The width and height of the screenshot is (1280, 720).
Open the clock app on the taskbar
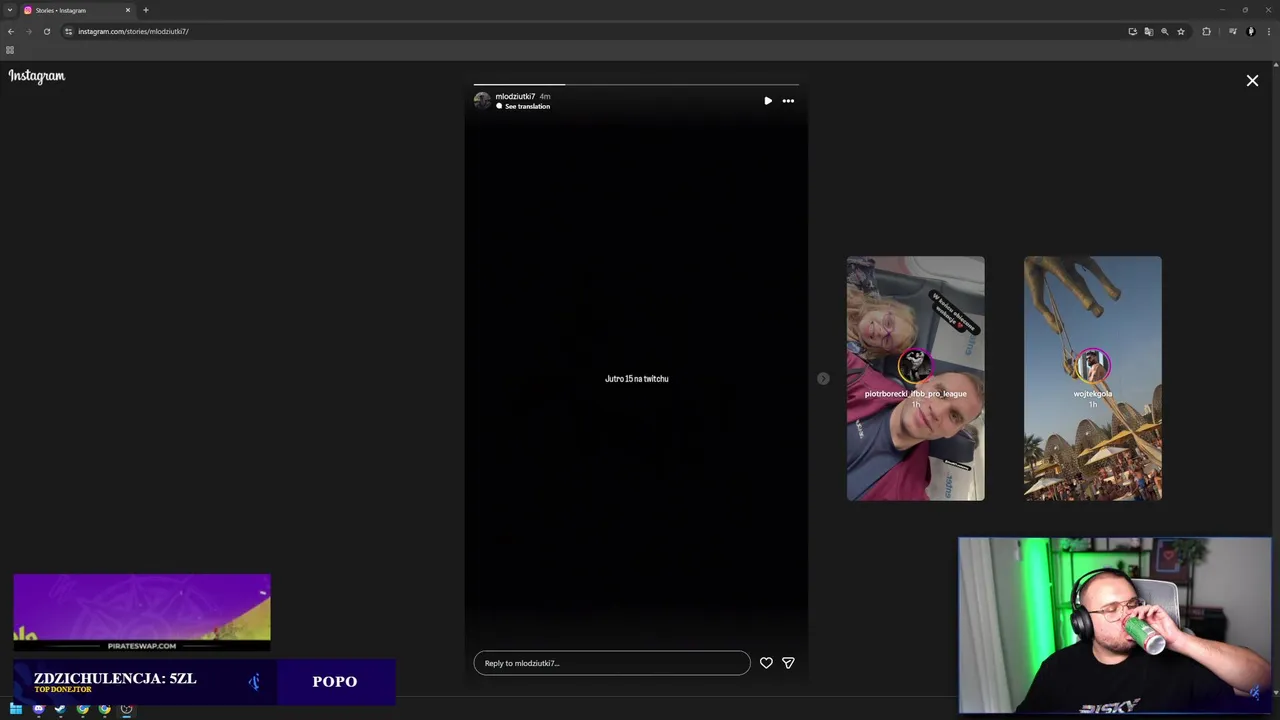tap(126, 709)
